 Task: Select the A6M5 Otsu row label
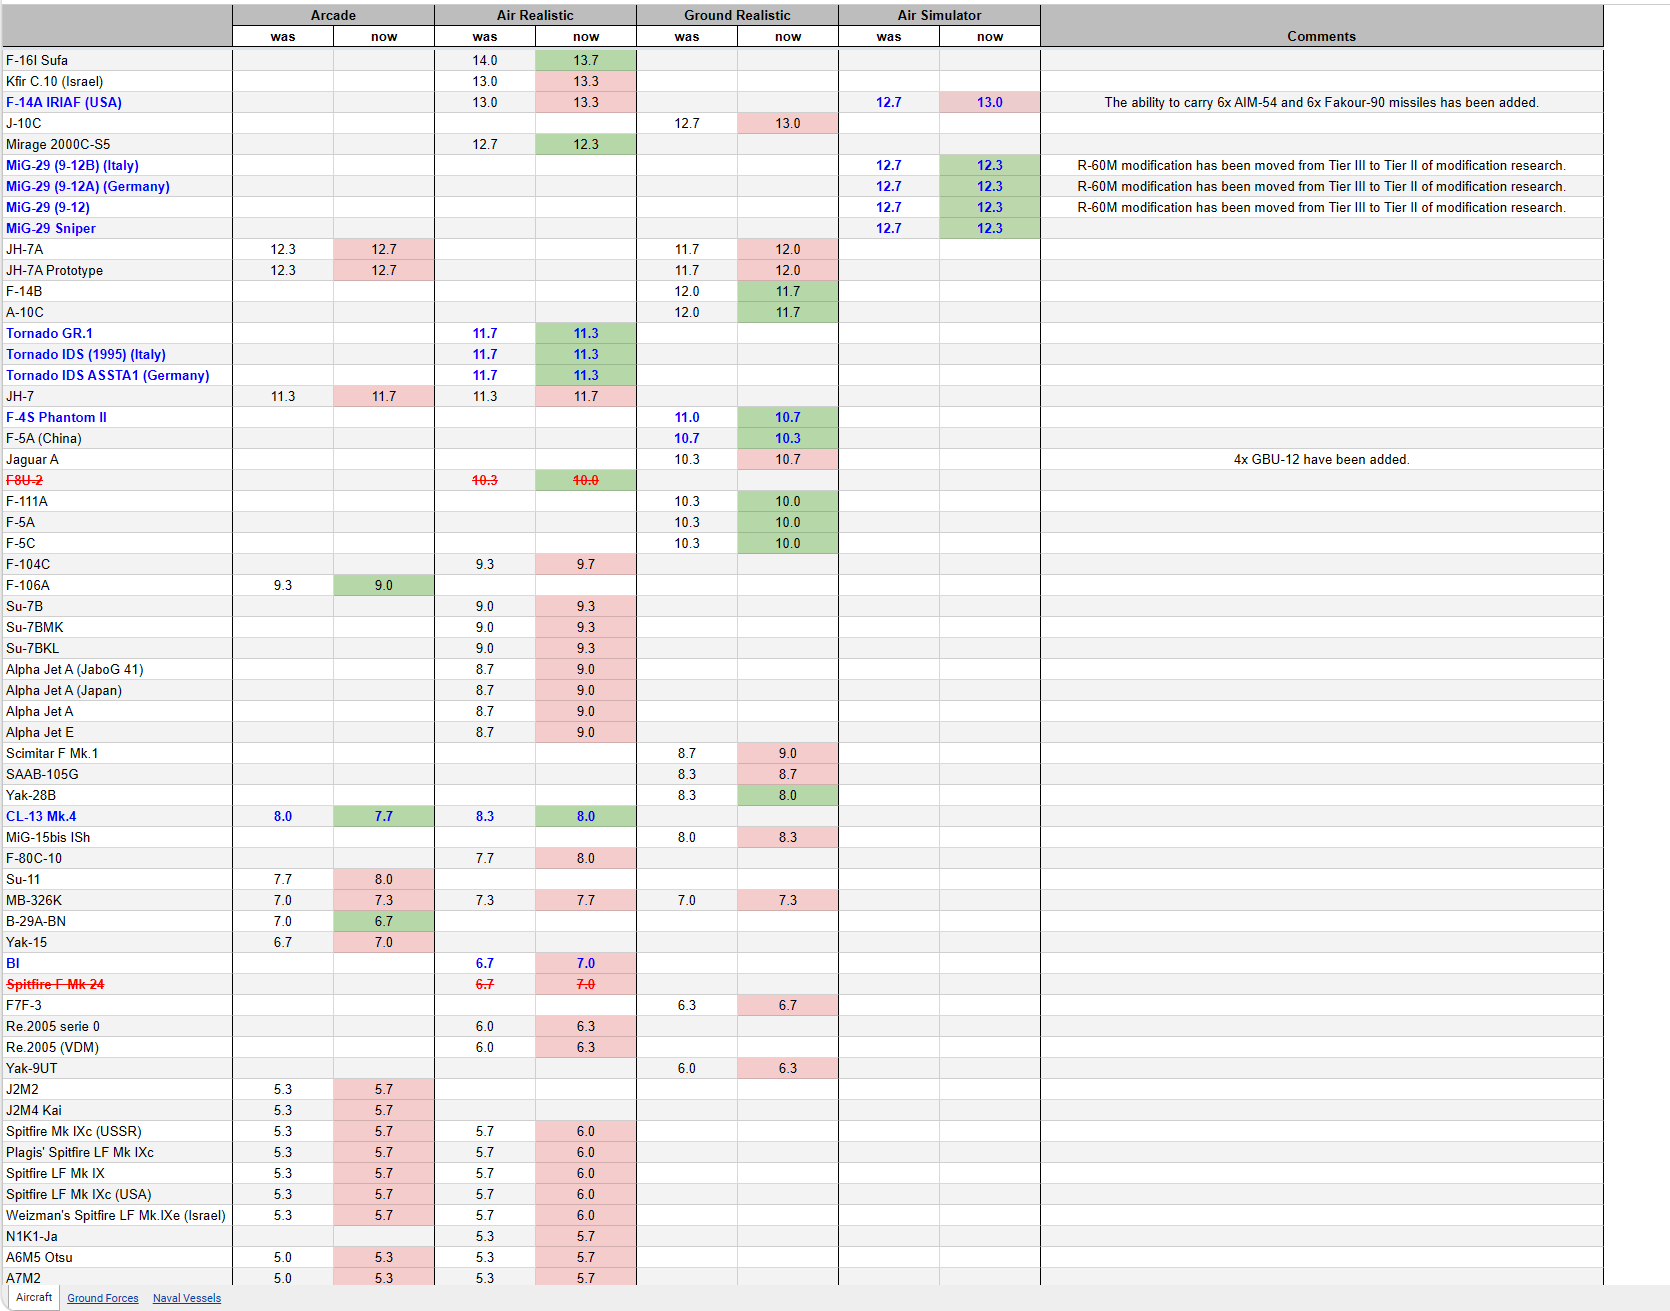pyautogui.click(x=39, y=1257)
